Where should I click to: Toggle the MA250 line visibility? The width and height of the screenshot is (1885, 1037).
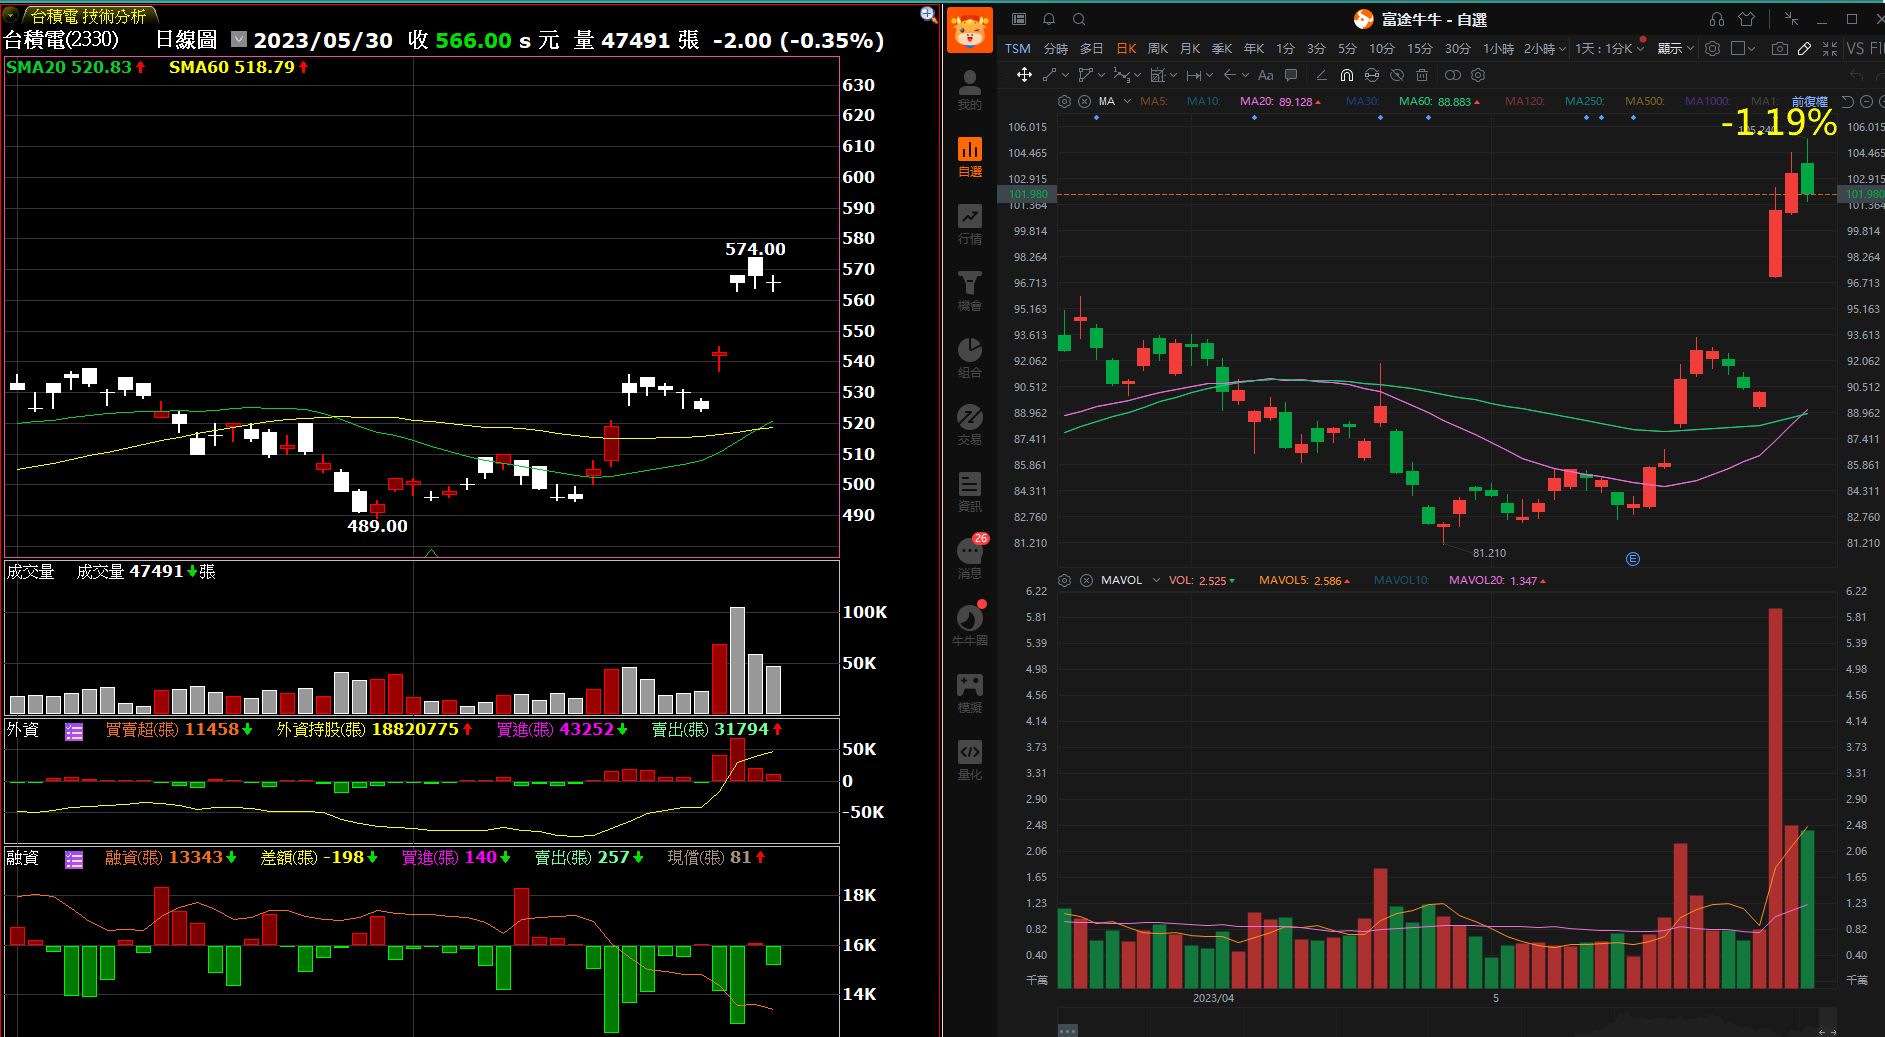1584,101
